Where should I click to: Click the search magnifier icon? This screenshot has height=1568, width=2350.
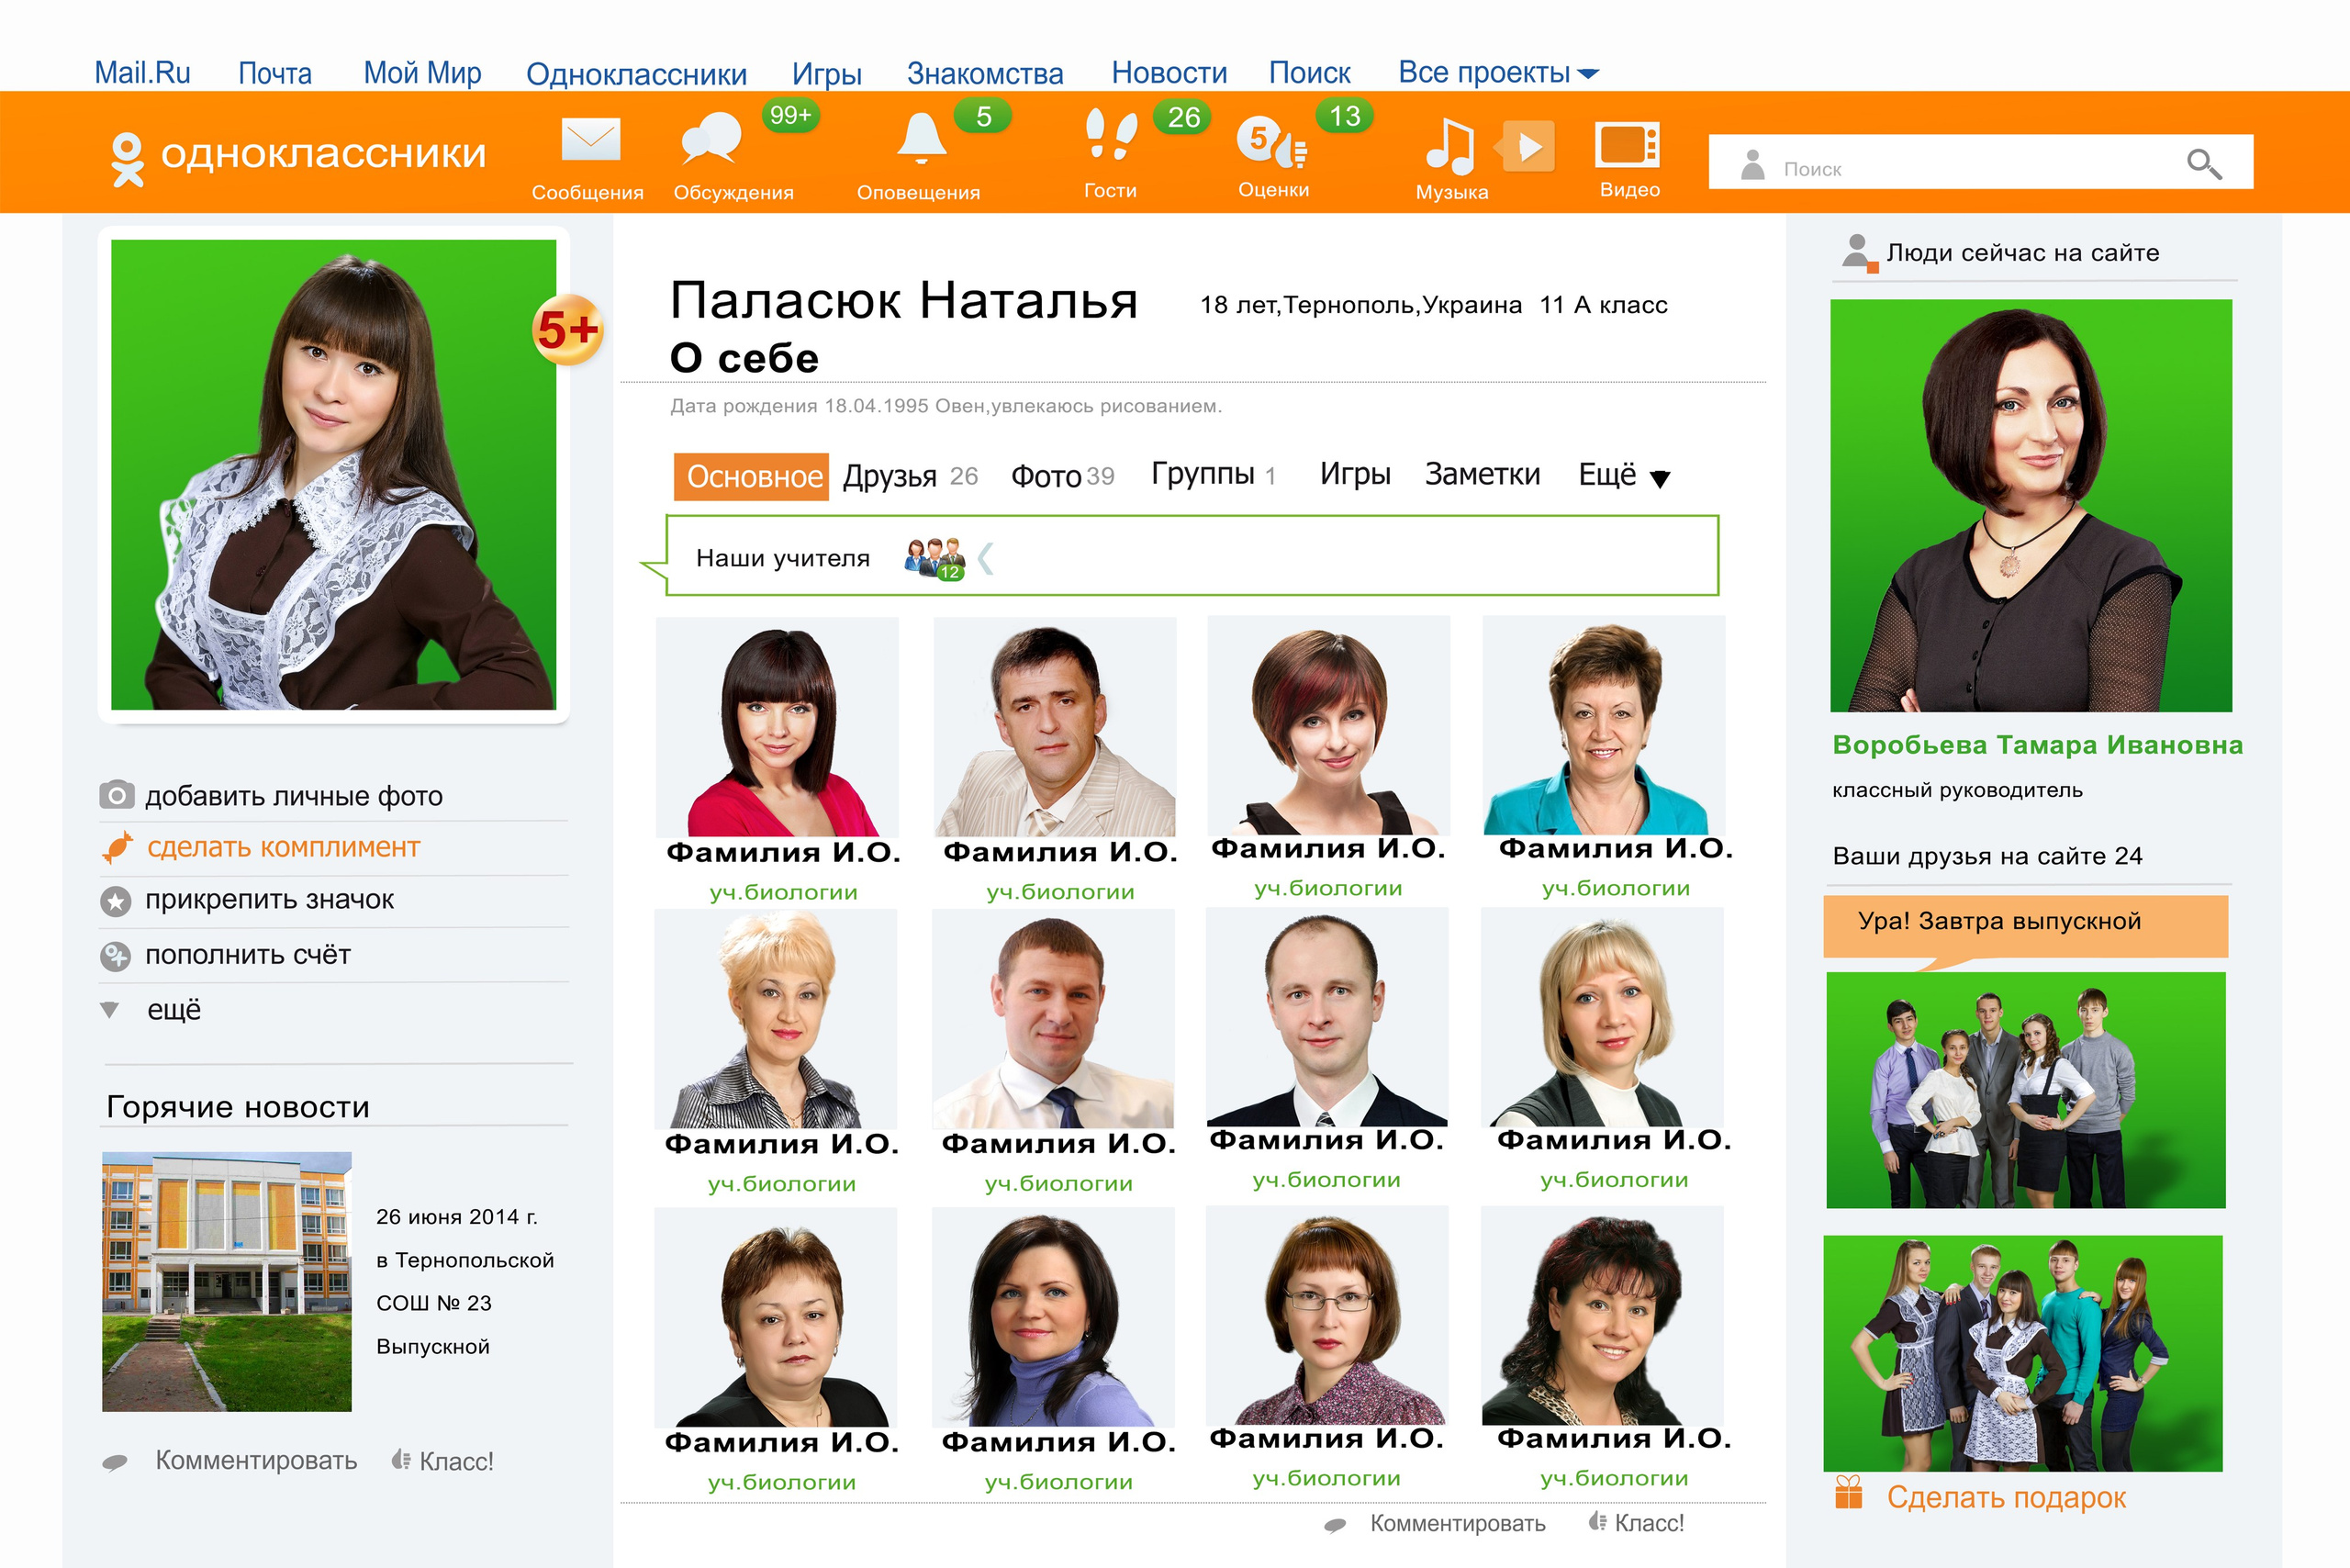[2203, 163]
